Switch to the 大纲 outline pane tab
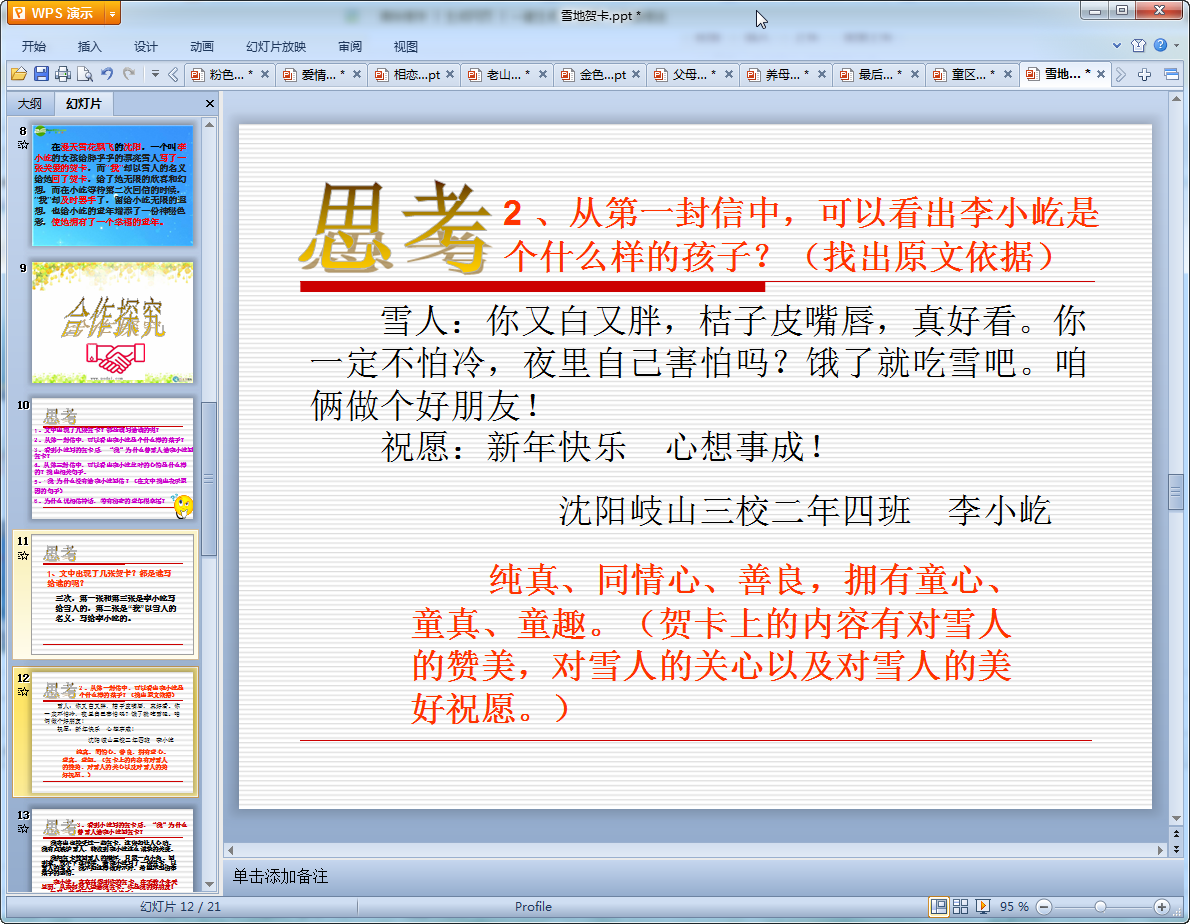1190x924 pixels. coord(30,103)
